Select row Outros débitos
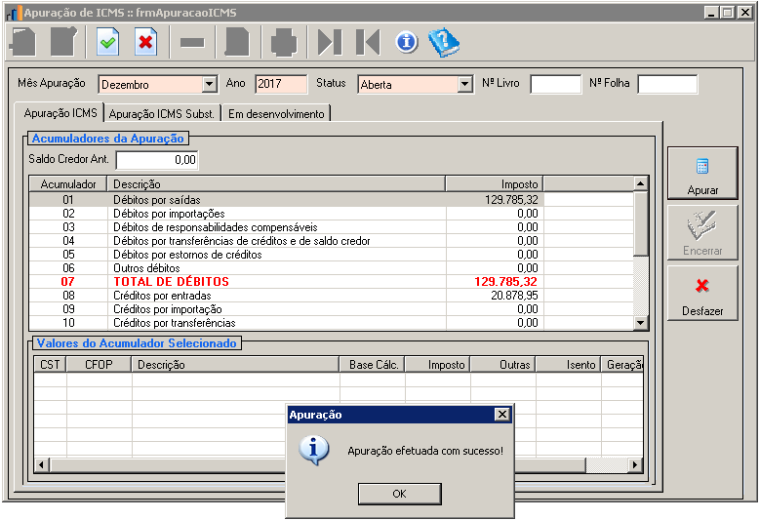The image size is (760, 520). click(331, 268)
